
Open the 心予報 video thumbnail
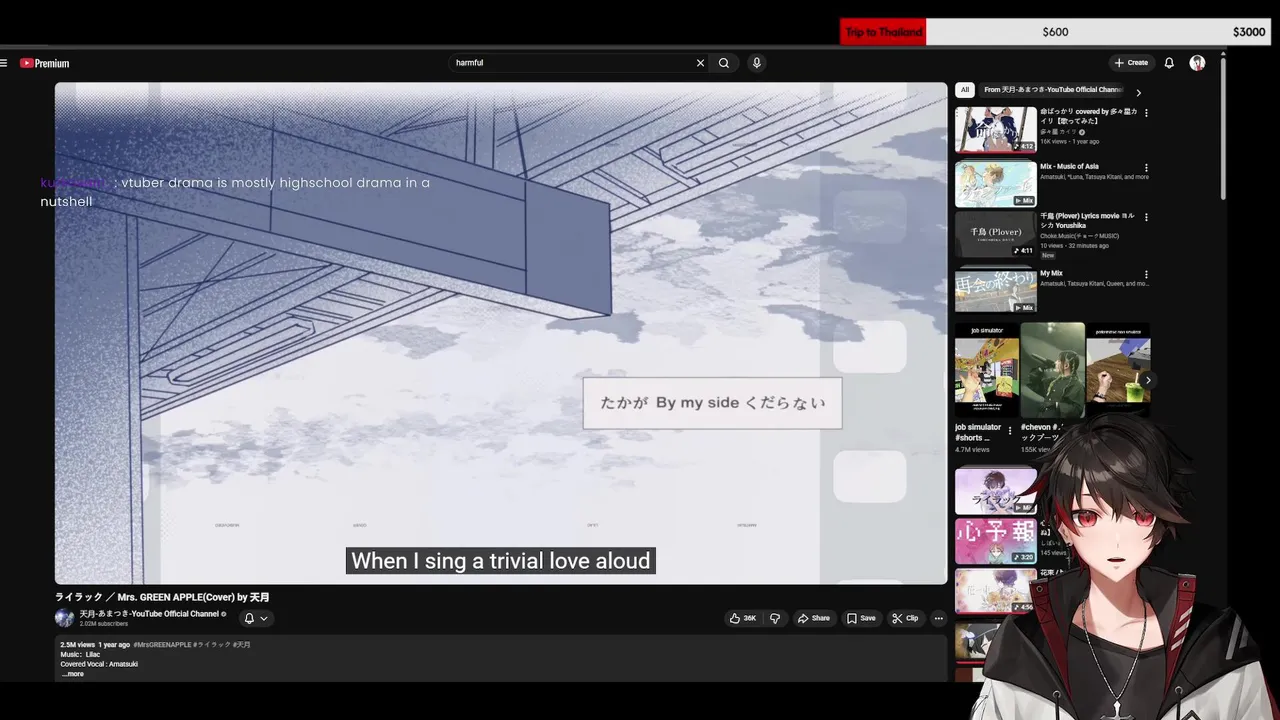996,541
